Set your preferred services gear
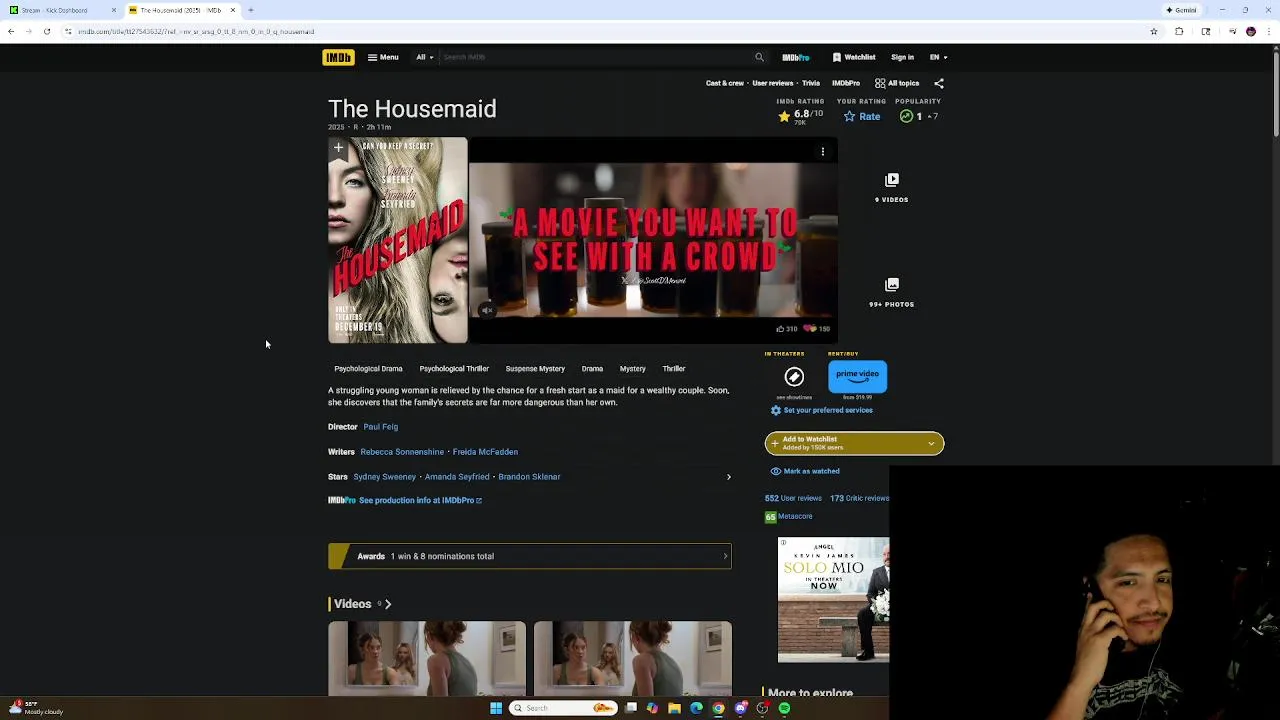 [x=776, y=410]
